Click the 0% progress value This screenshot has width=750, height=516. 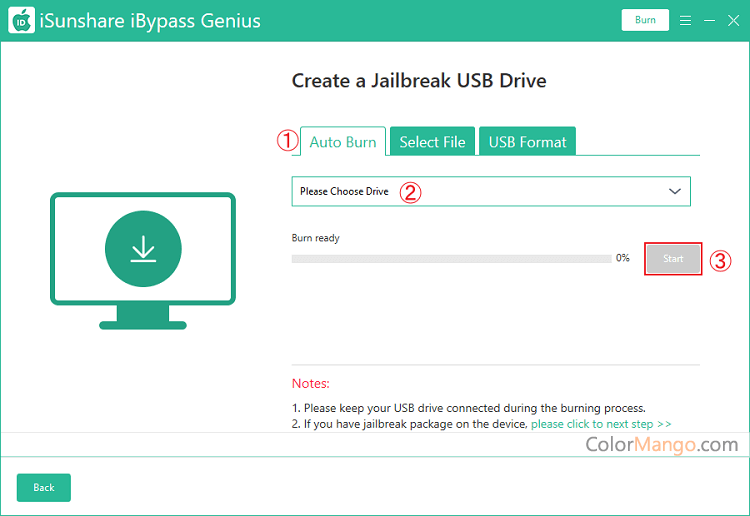pos(623,258)
